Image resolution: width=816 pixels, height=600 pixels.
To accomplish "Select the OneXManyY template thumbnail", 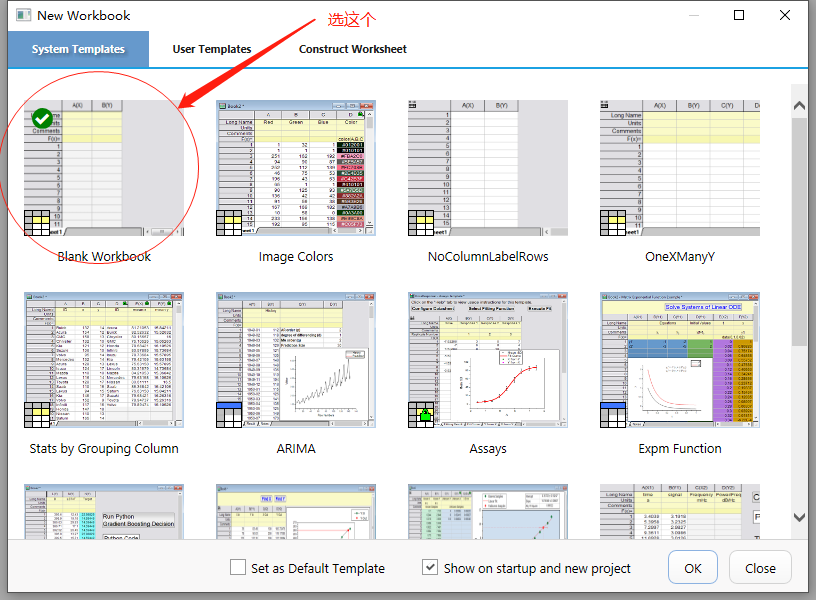I will click(x=680, y=168).
